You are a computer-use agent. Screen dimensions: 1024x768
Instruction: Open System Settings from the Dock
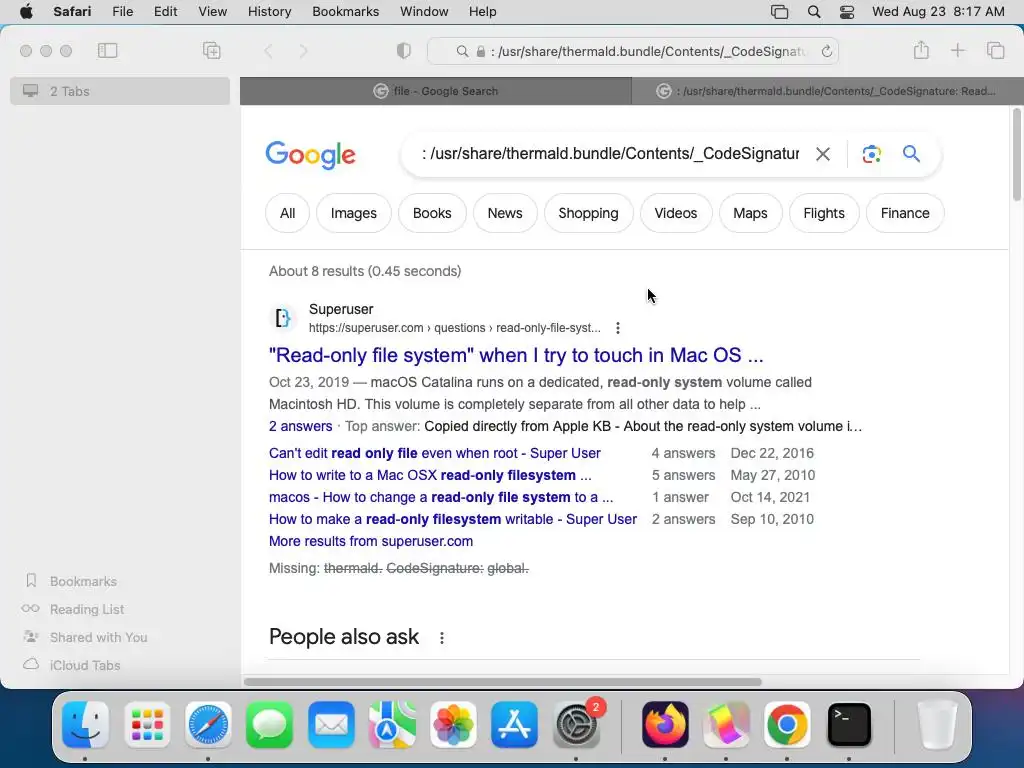(576, 724)
